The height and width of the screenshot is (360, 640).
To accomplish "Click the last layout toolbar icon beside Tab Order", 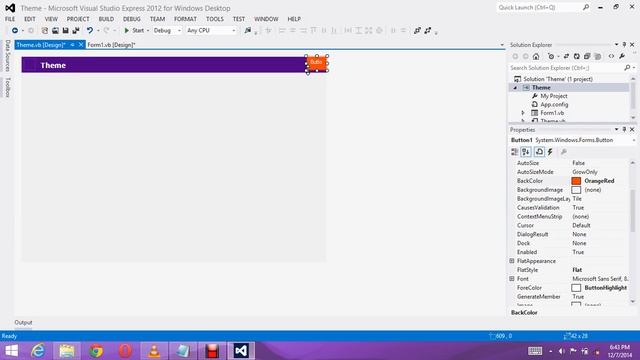I will point(427,30).
